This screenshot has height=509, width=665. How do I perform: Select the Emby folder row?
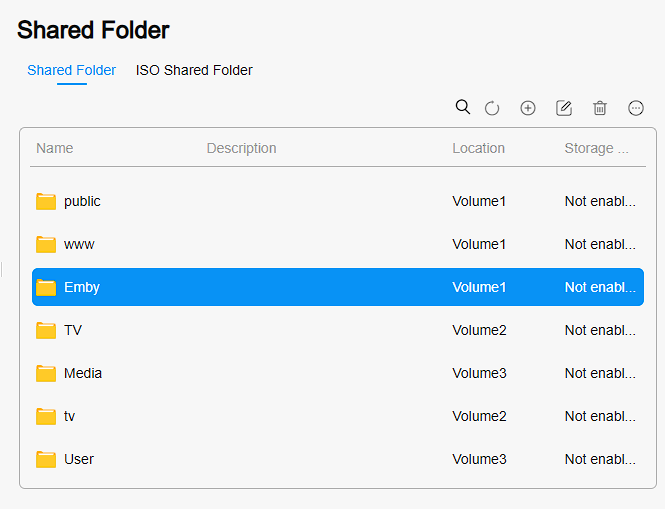(338, 287)
